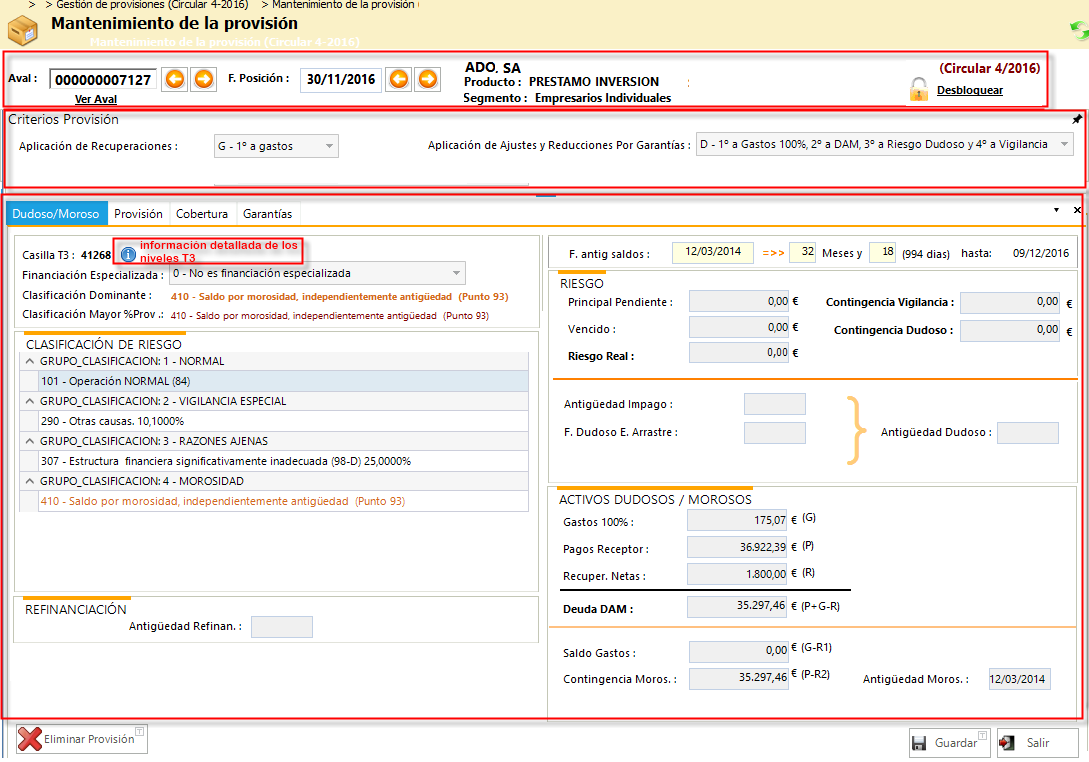Click the Antigüedad Refinan. field

pyautogui.click(x=281, y=627)
